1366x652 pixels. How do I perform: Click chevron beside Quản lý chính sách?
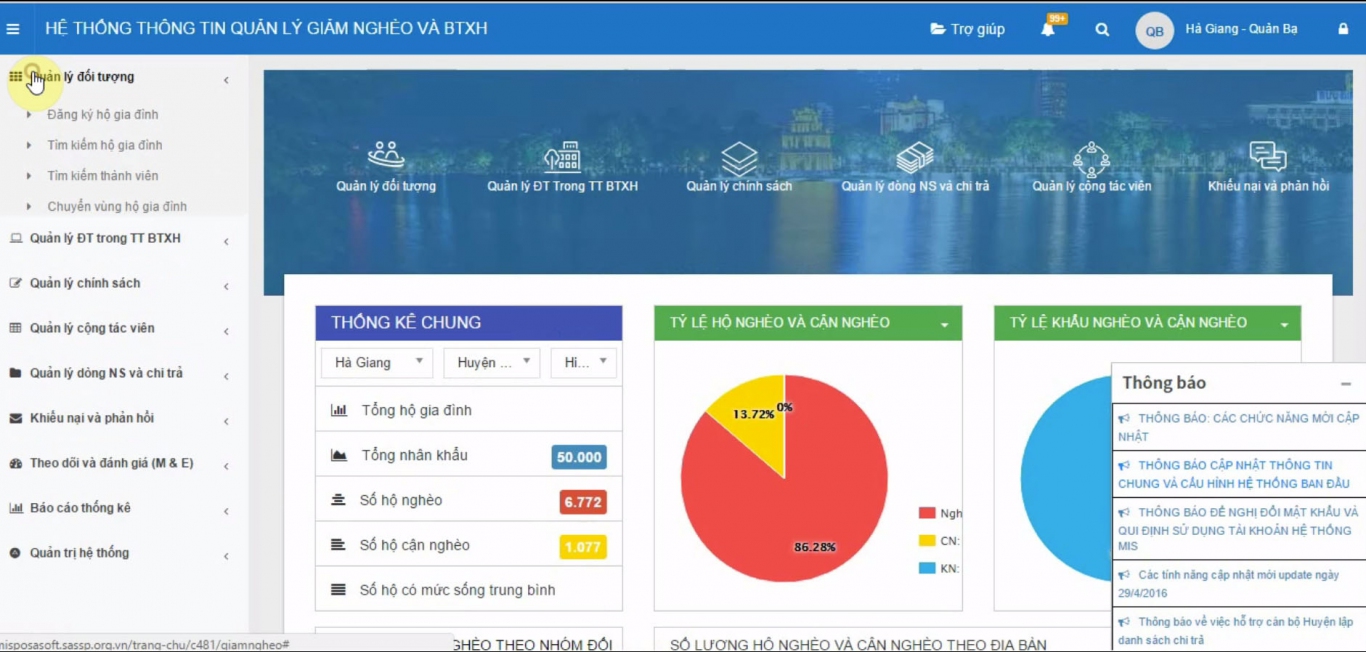[x=226, y=287]
